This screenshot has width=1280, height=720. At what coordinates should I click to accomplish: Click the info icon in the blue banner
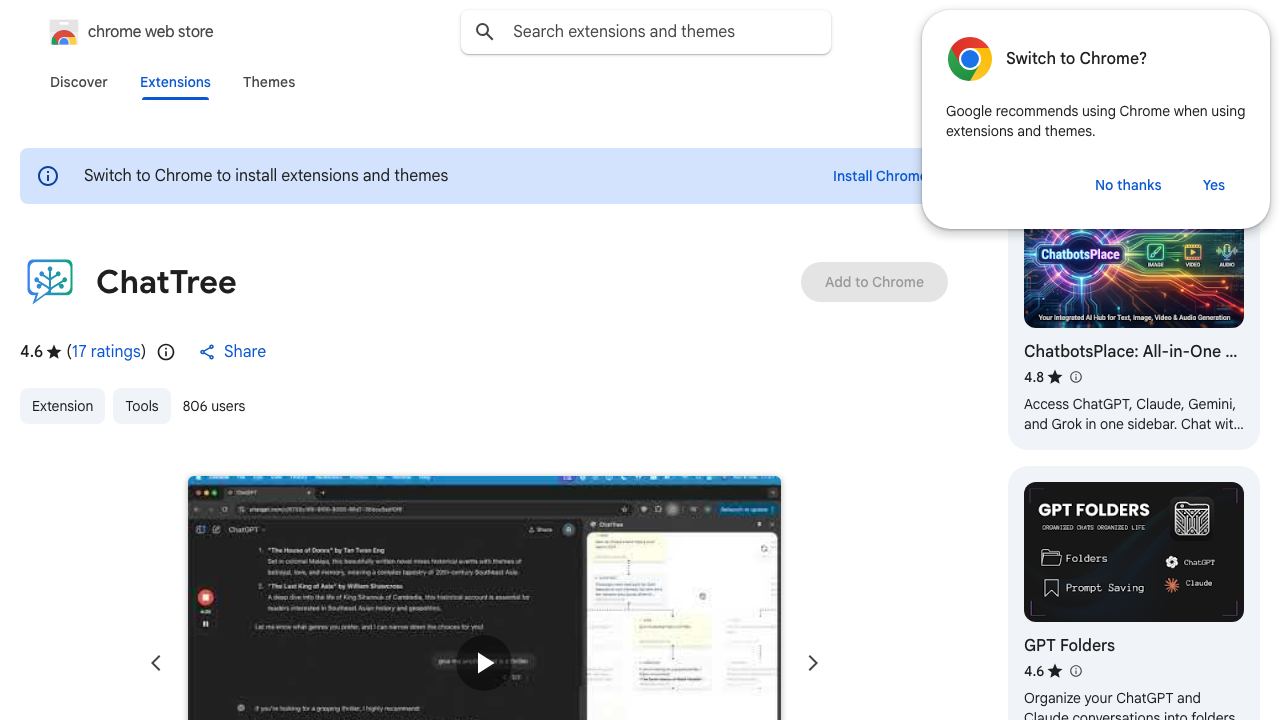click(x=48, y=176)
